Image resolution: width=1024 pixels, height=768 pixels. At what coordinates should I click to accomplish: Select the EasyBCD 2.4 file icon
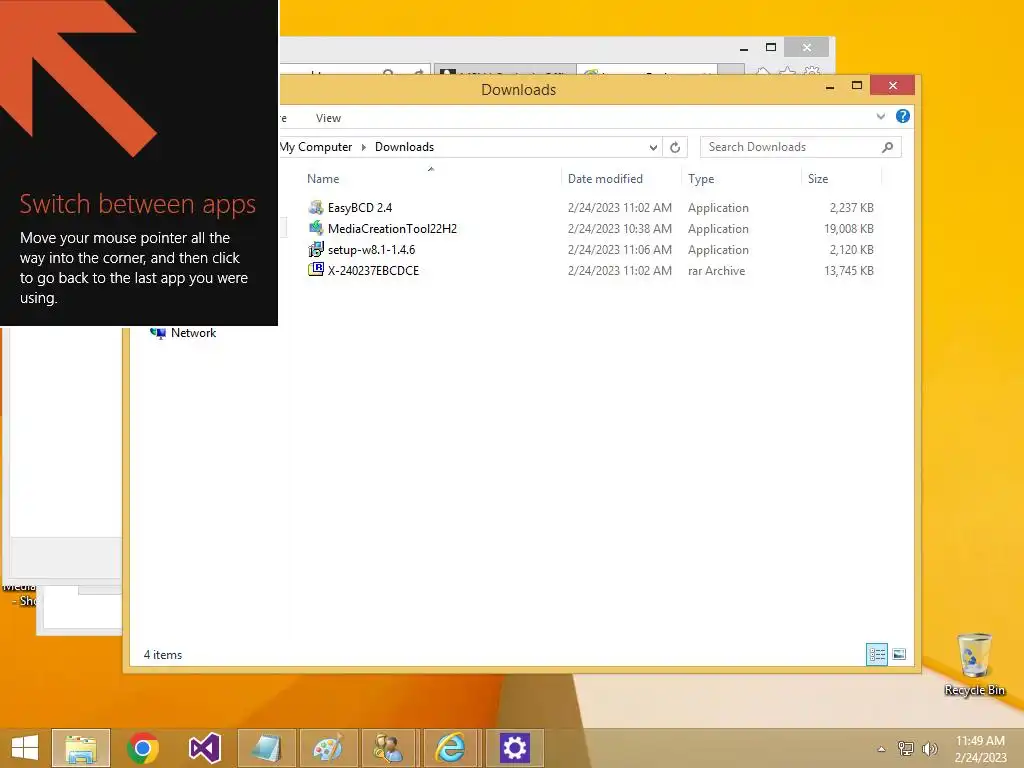(x=316, y=208)
